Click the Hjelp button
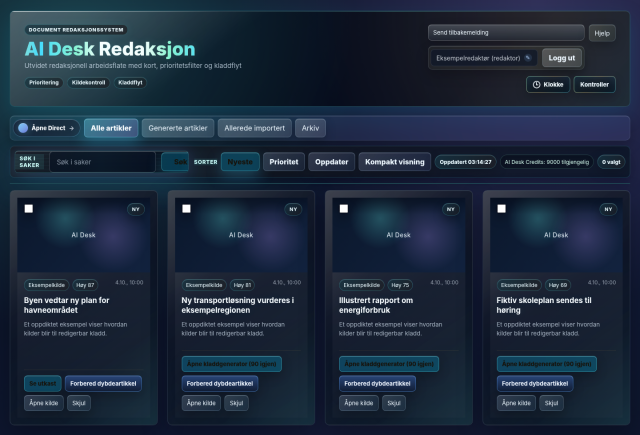The image size is (640, 435). [602, 33]
